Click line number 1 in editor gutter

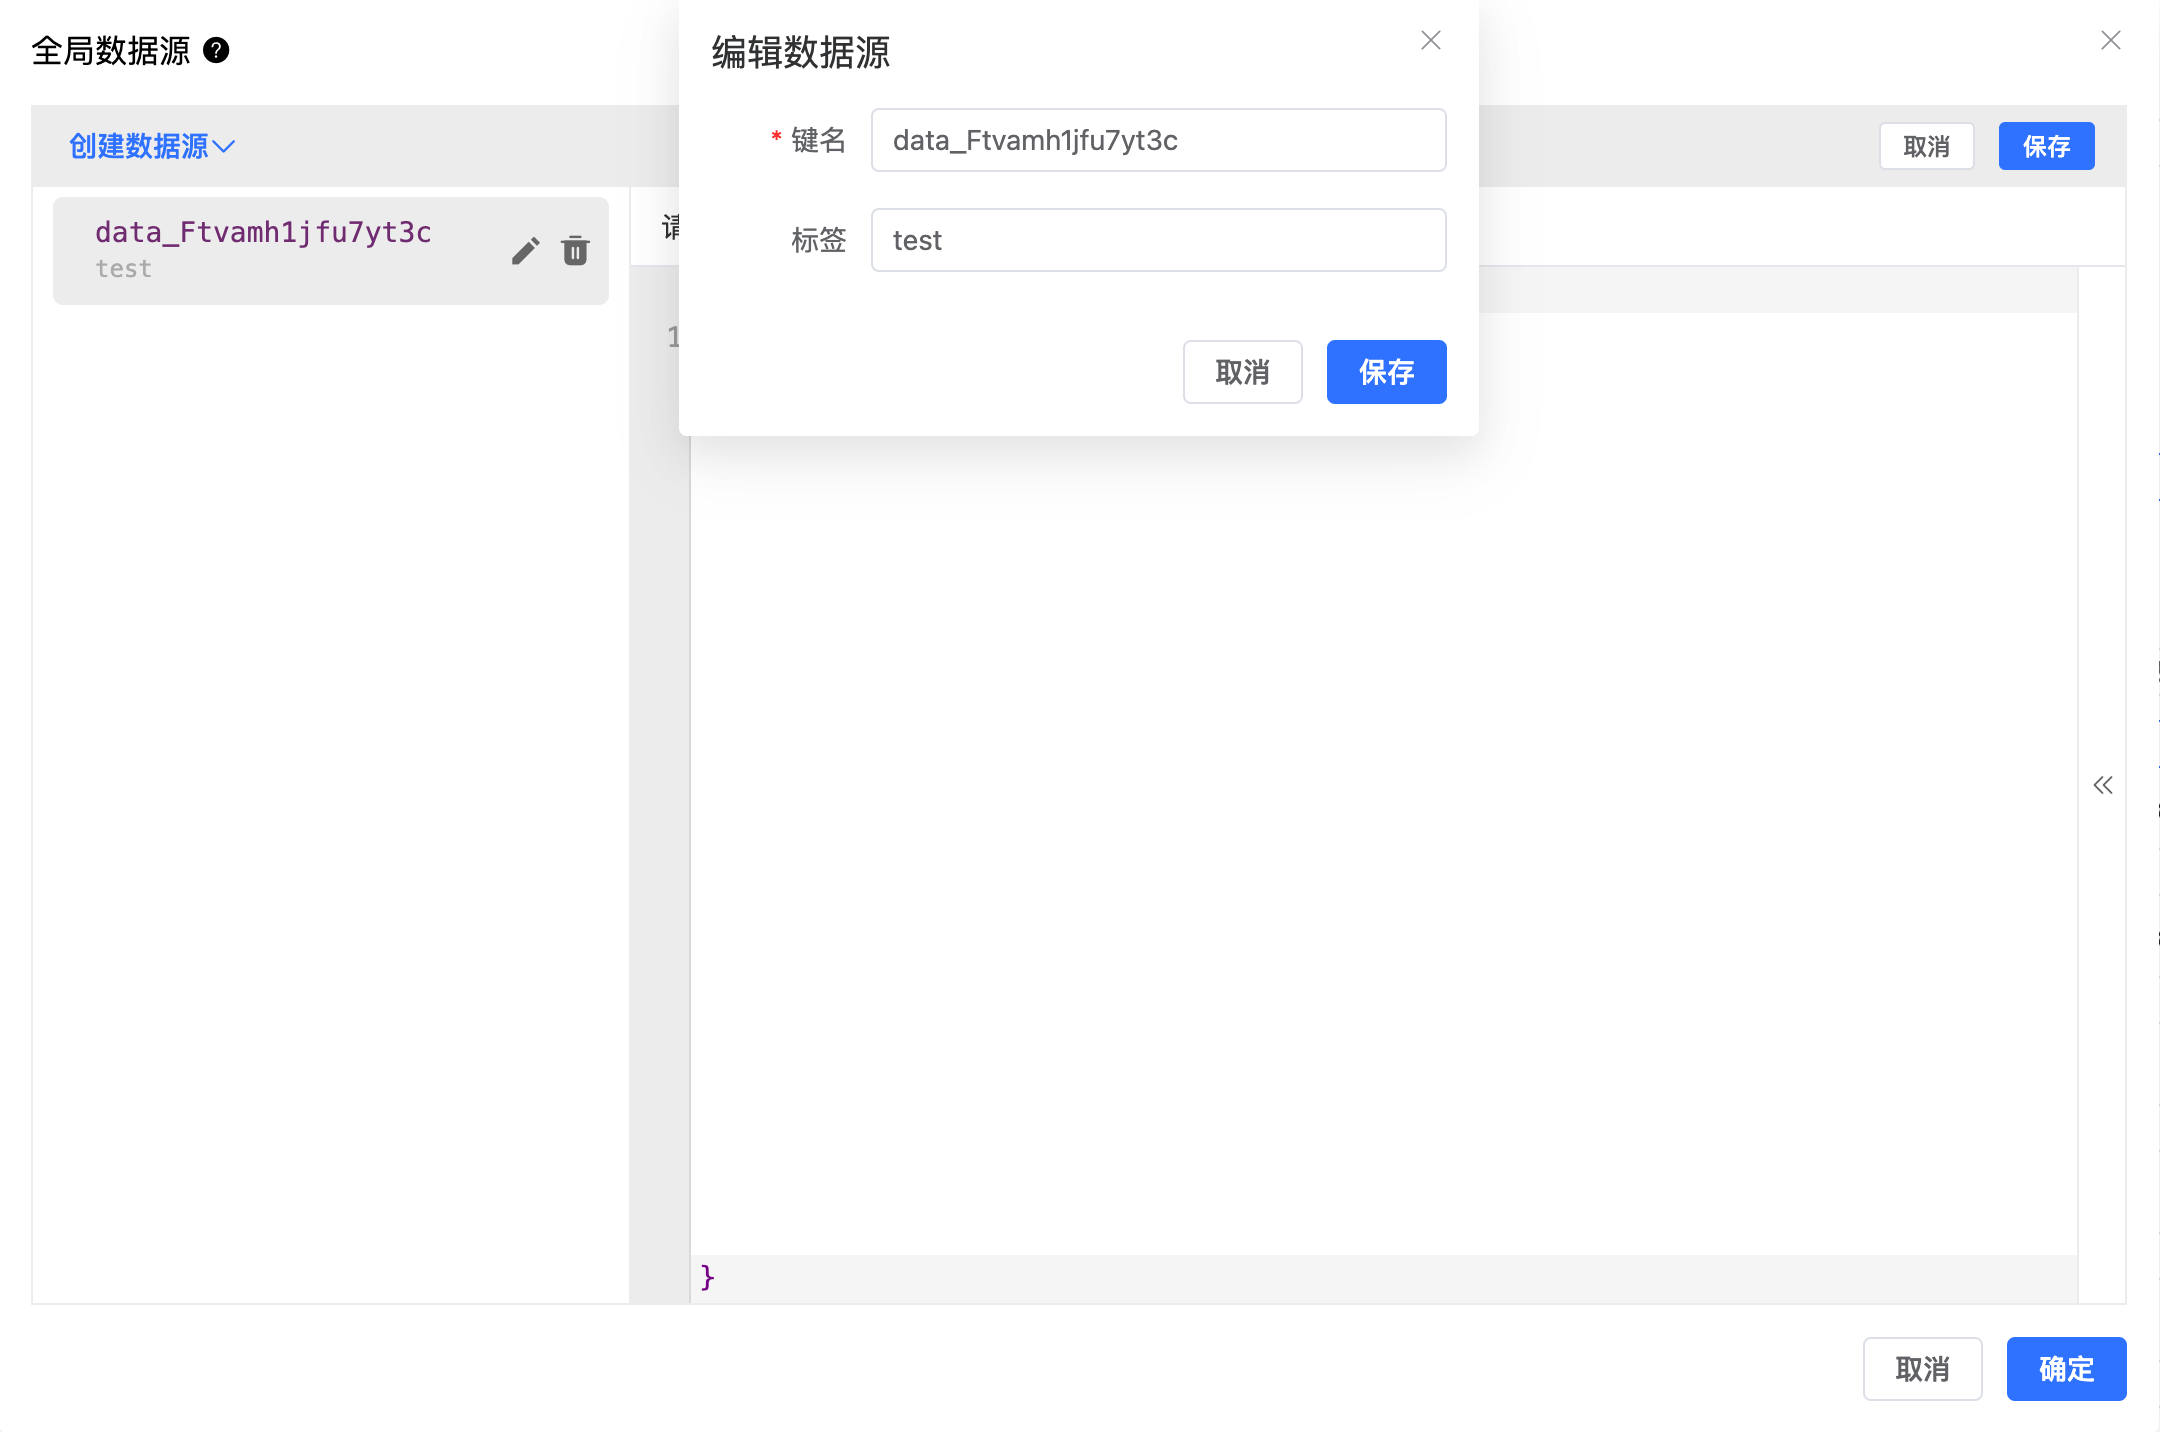click(673, 337)
